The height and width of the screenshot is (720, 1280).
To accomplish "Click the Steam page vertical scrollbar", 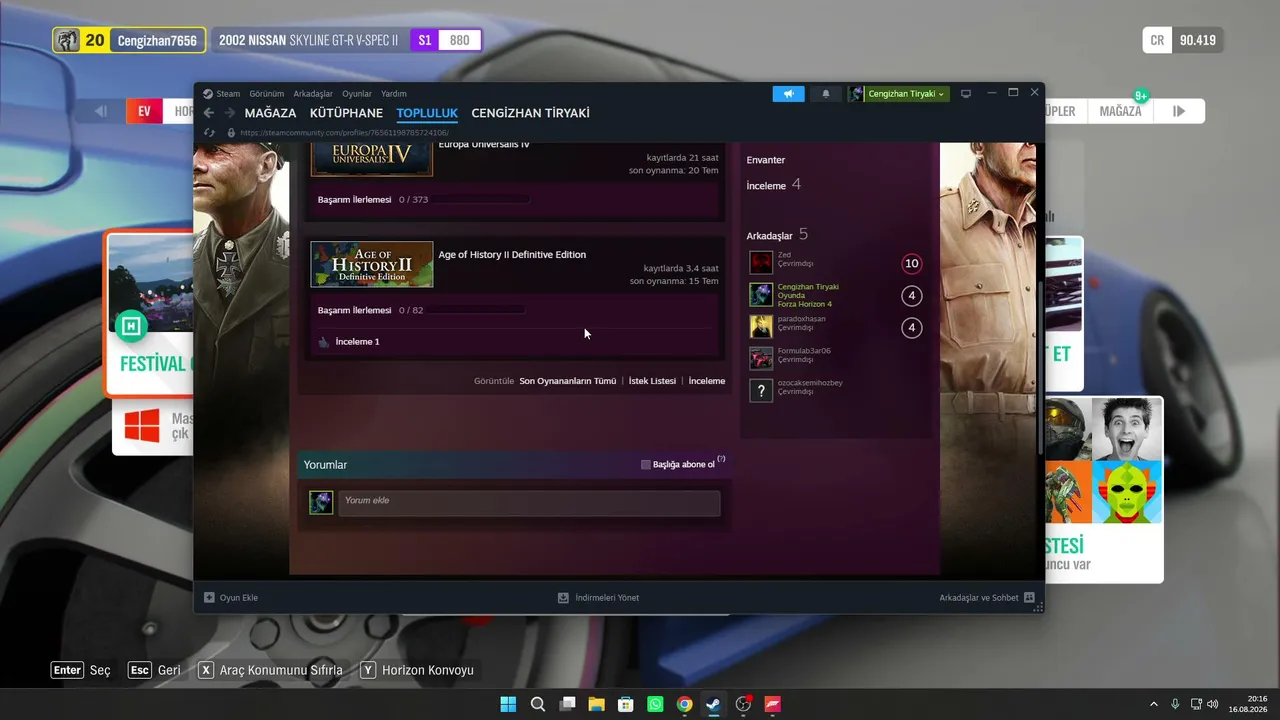I will pyautogui.click(x=1041, y=368).
